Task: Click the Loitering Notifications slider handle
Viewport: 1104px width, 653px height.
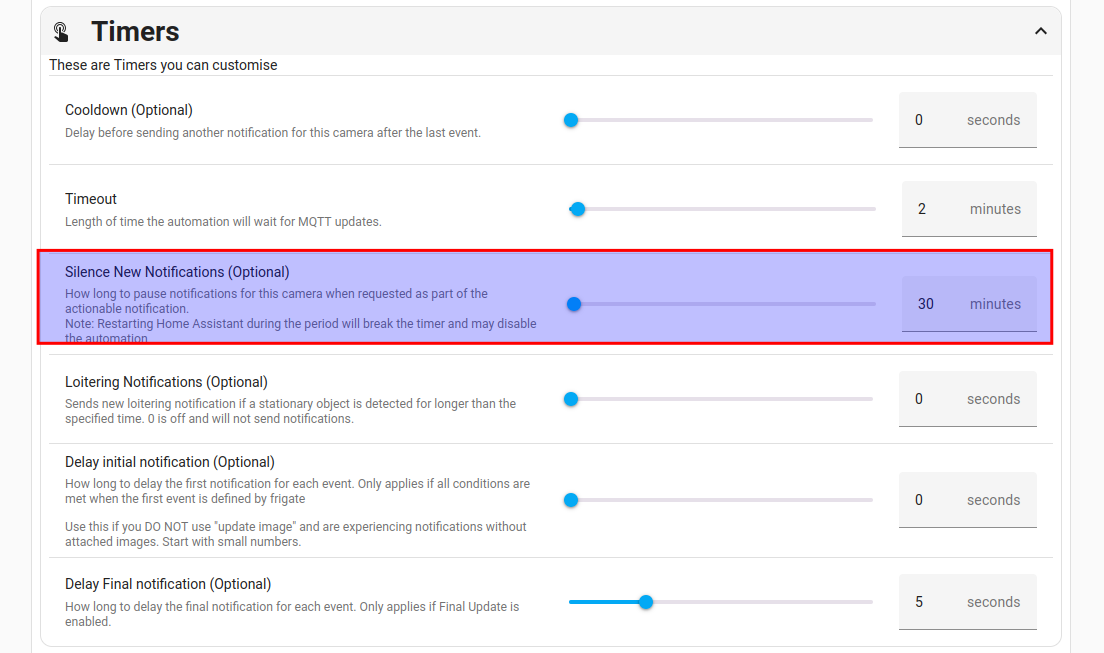Action: 571,399
